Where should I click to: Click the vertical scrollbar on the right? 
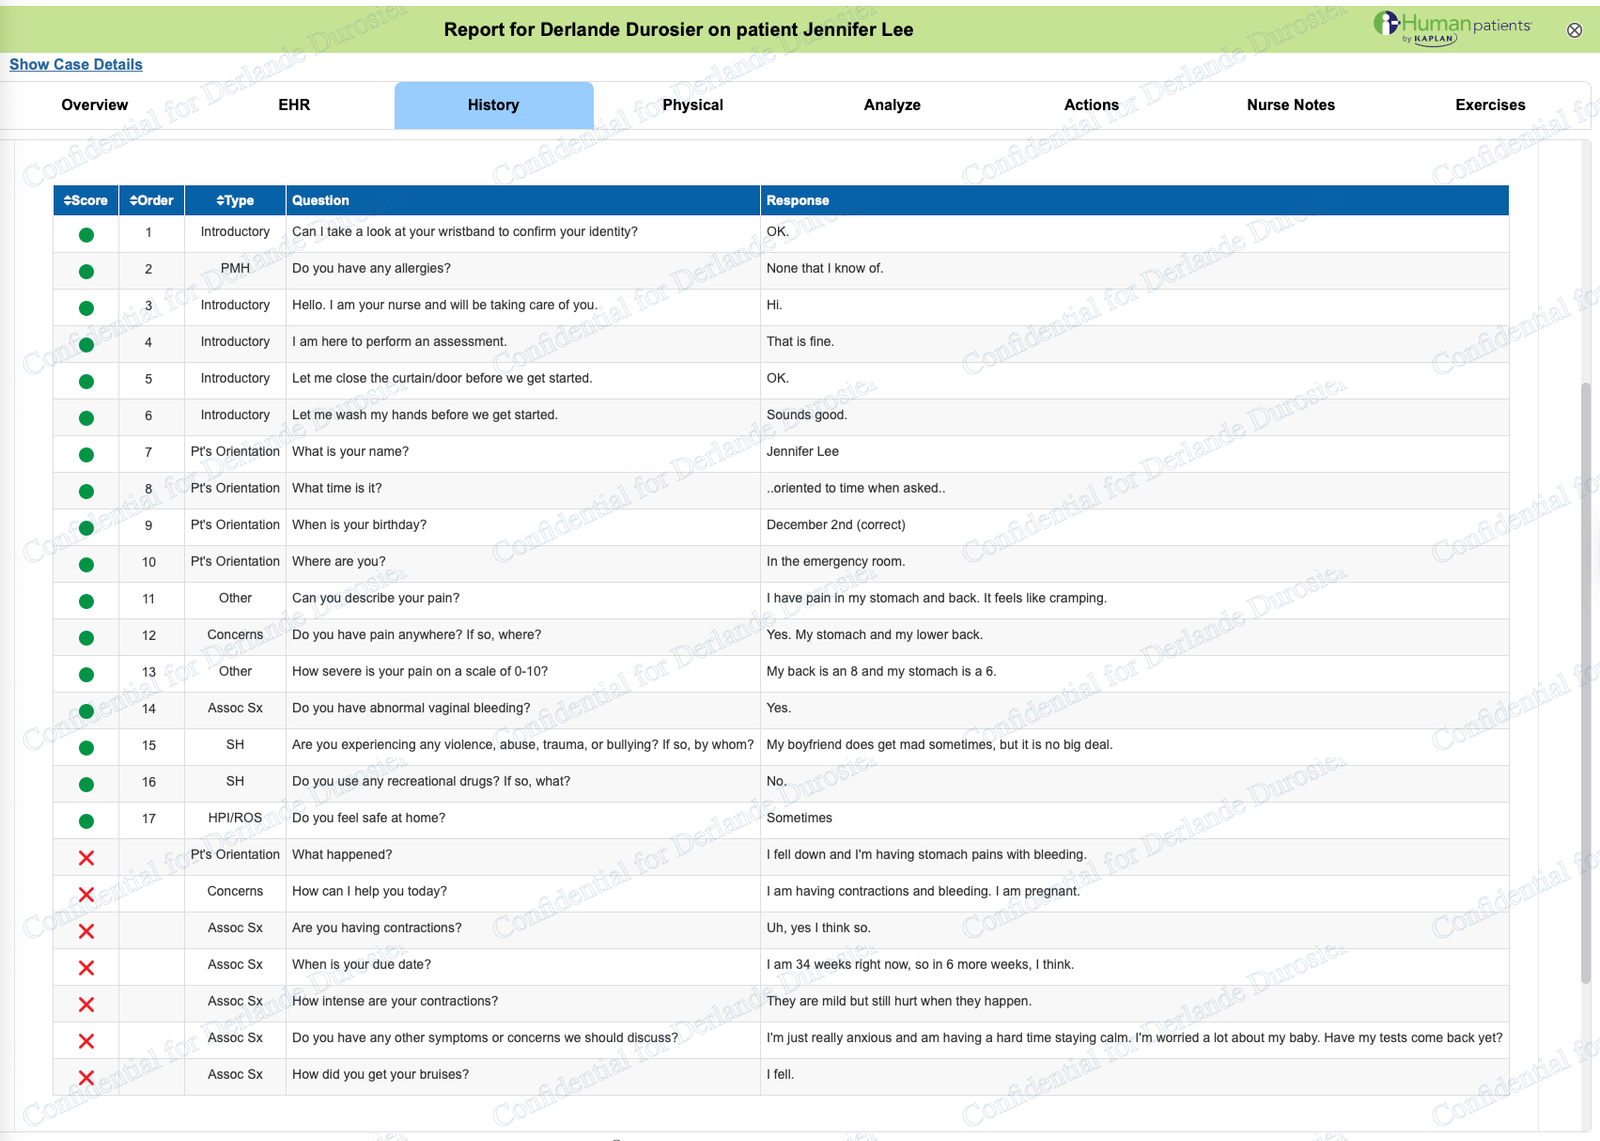coord(1584,682)
